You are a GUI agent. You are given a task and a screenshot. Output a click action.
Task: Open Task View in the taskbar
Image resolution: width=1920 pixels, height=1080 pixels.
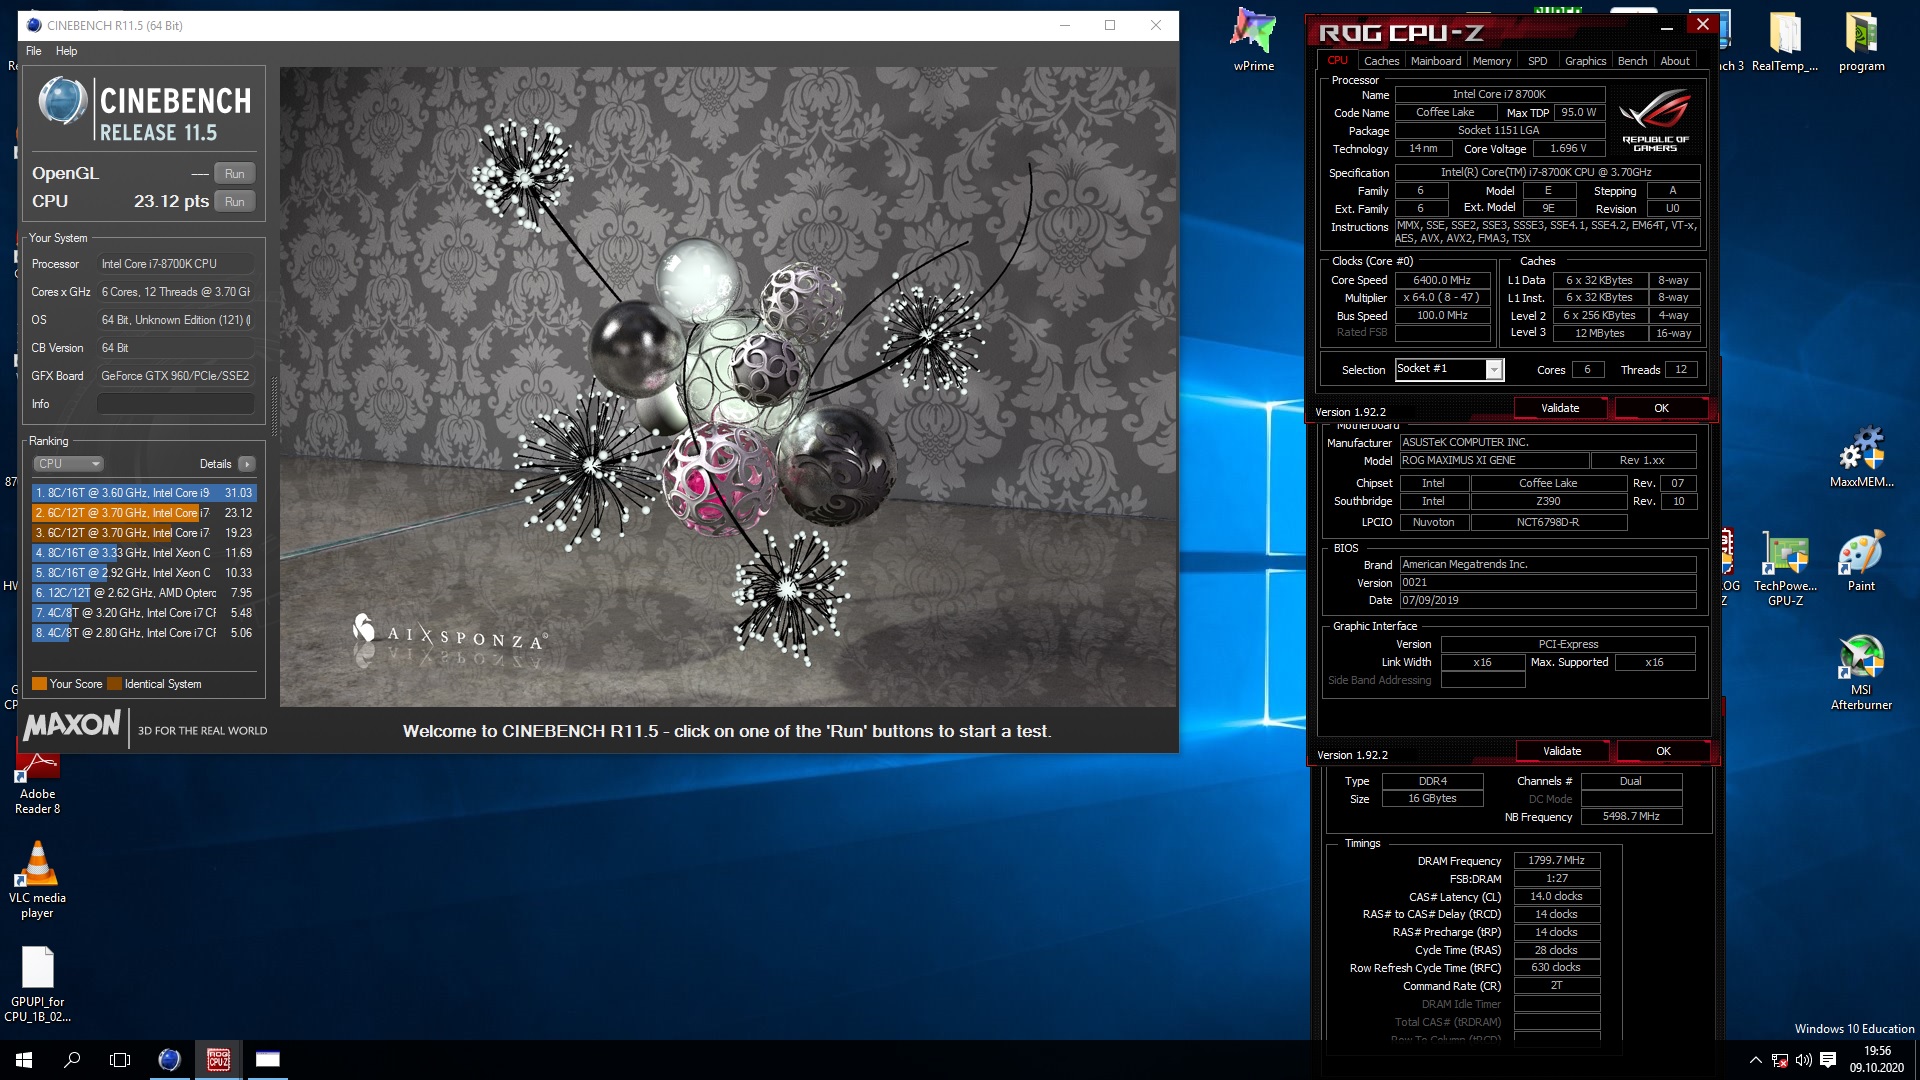[120, 1060]
